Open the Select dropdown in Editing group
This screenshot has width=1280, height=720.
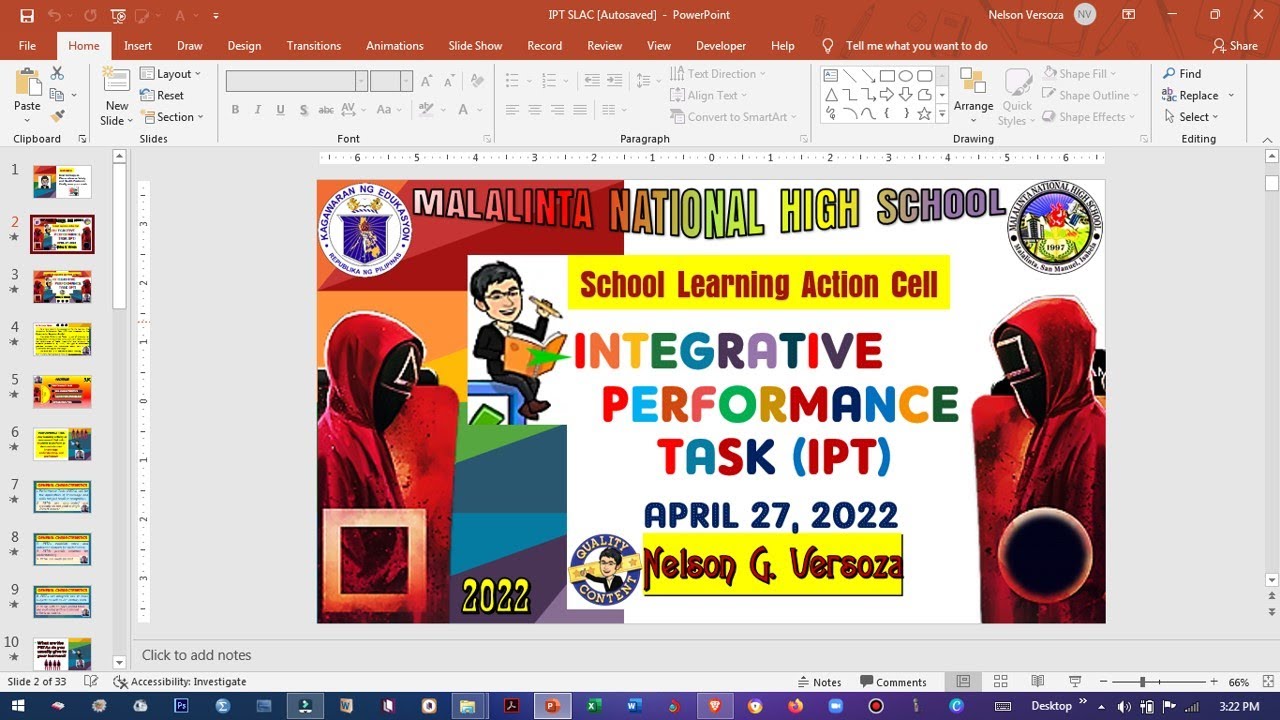(x=1190, y=117)
